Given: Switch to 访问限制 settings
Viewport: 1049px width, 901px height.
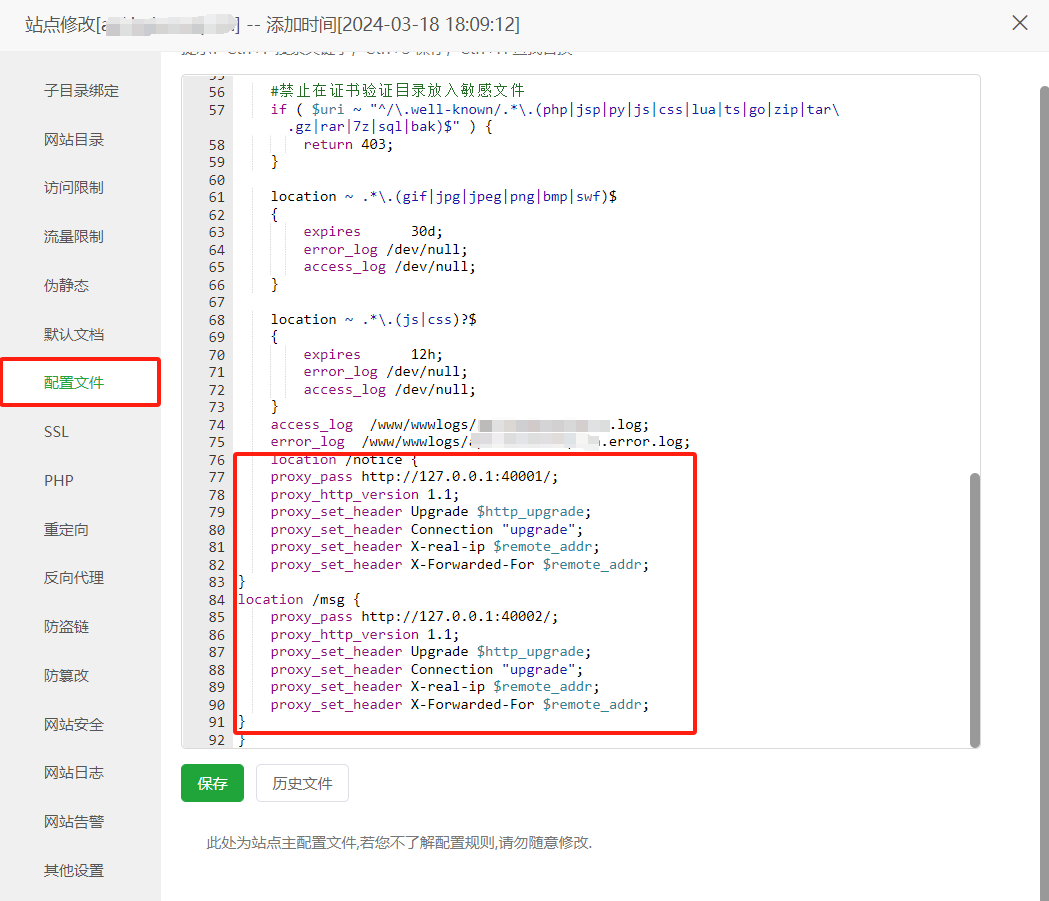Looking at the screenshot, I should tap(74, 188).
